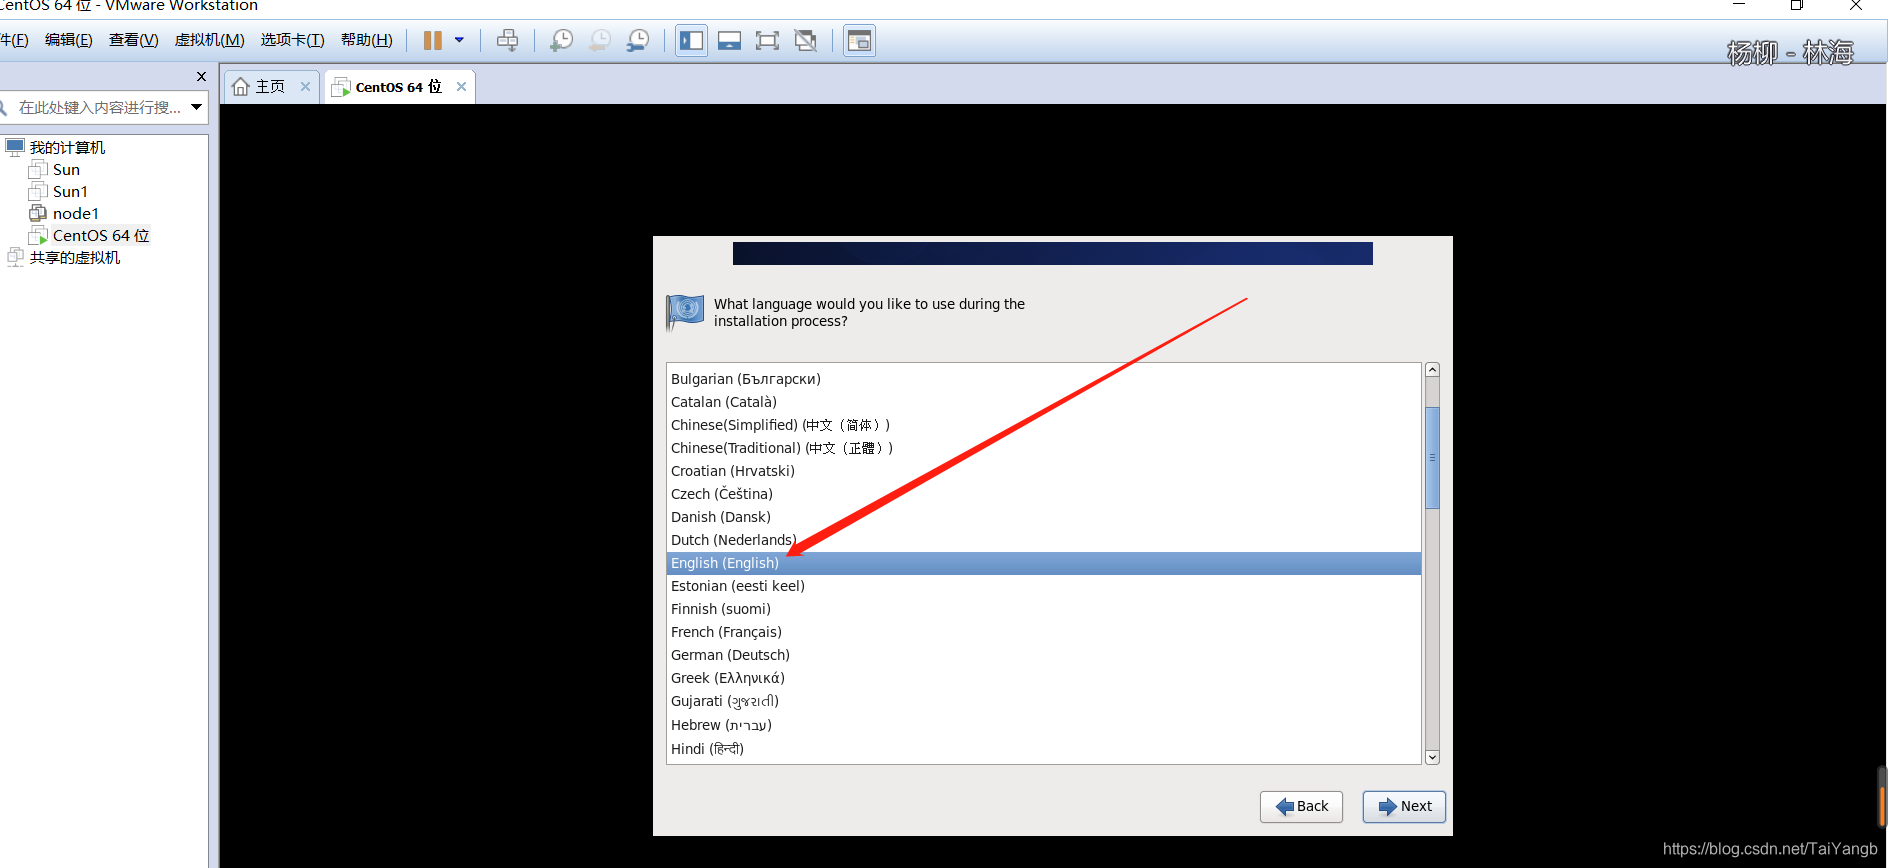
Task: Close the 主页 tab
Action: tap(306, 87)
